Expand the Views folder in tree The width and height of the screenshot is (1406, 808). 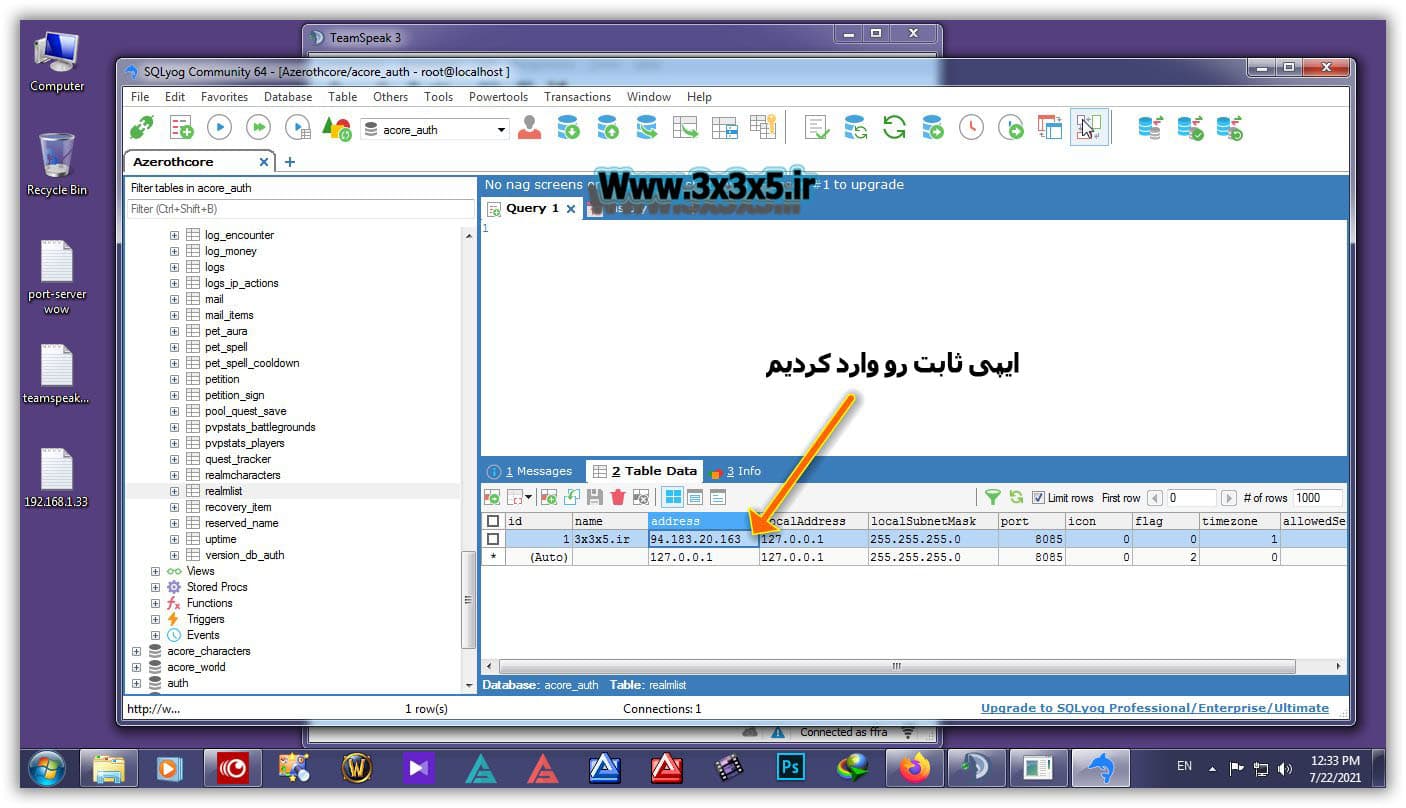pyautogui.click(x=155, y=571)
